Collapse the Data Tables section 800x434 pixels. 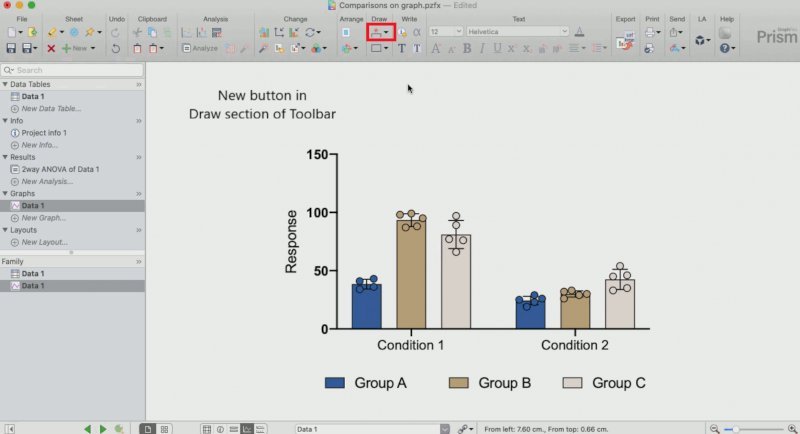tap(5, 85)
